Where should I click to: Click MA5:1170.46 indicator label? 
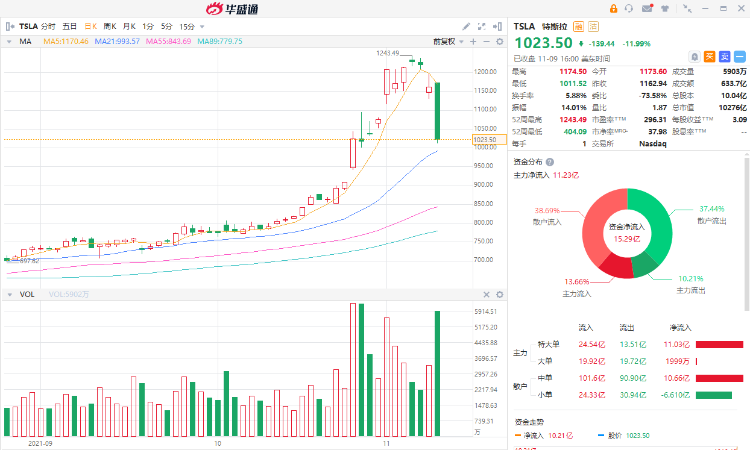click(66, 42)
